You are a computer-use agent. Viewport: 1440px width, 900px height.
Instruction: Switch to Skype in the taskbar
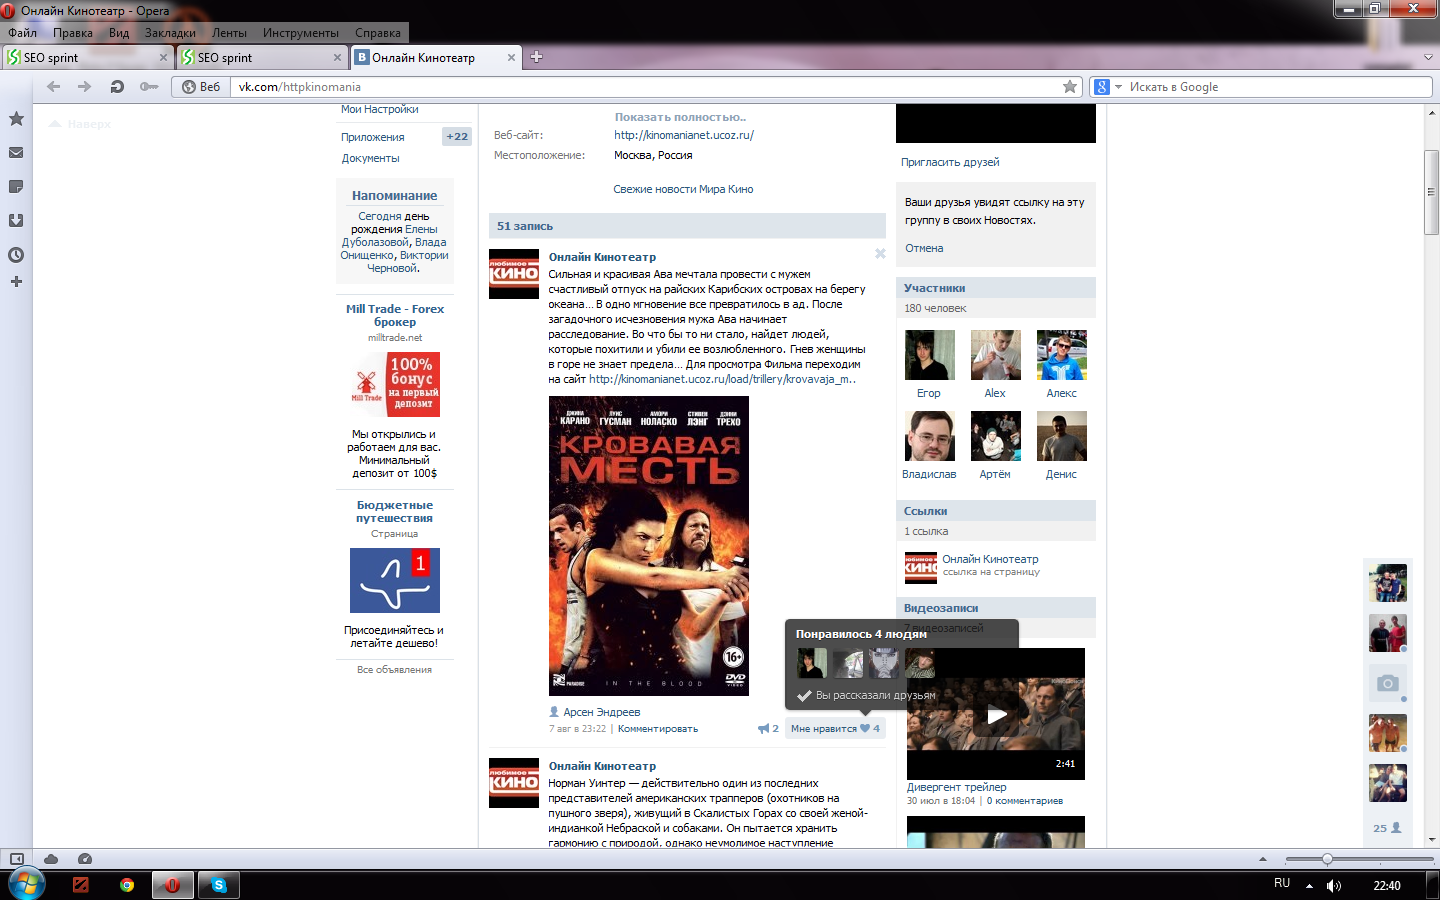tap(219, 885)
